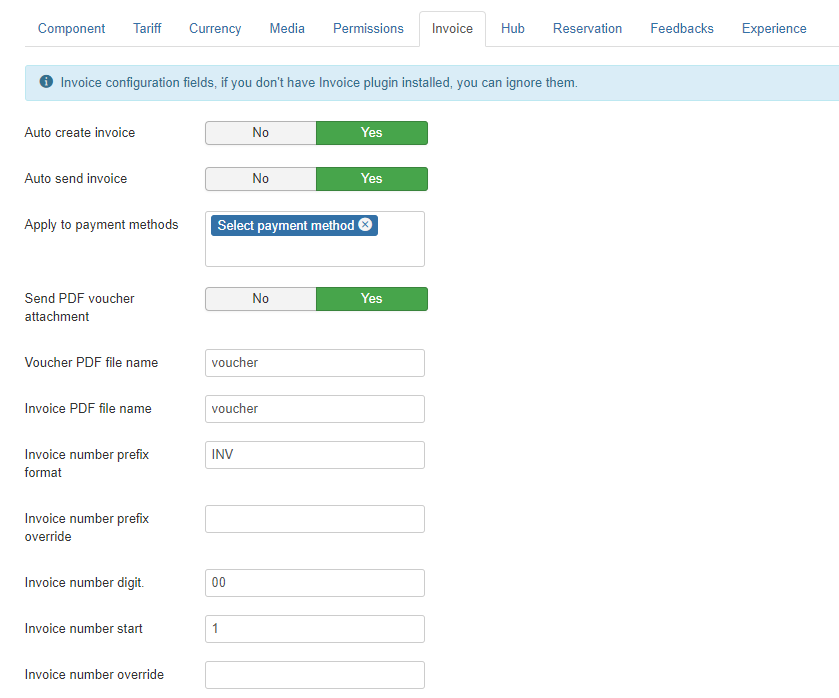Set Auto create invoice to No
The width and height of the screenshot is (839, 698).
(261, 133)
